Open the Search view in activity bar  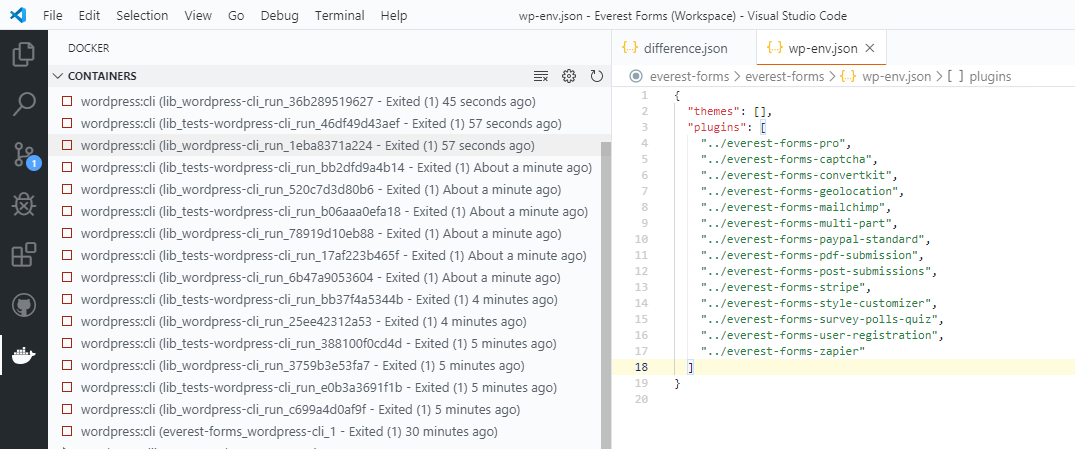(24, 104)
